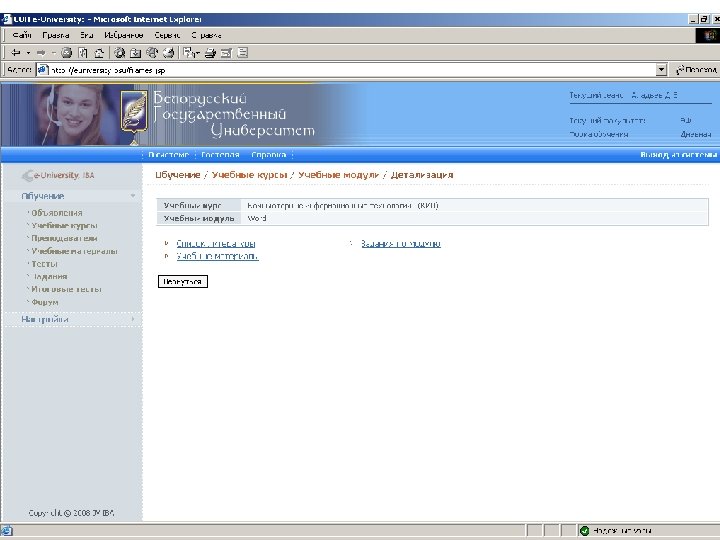Open the Правка menu
Viewport: 720px width, 540px height.
coord(56,35)
